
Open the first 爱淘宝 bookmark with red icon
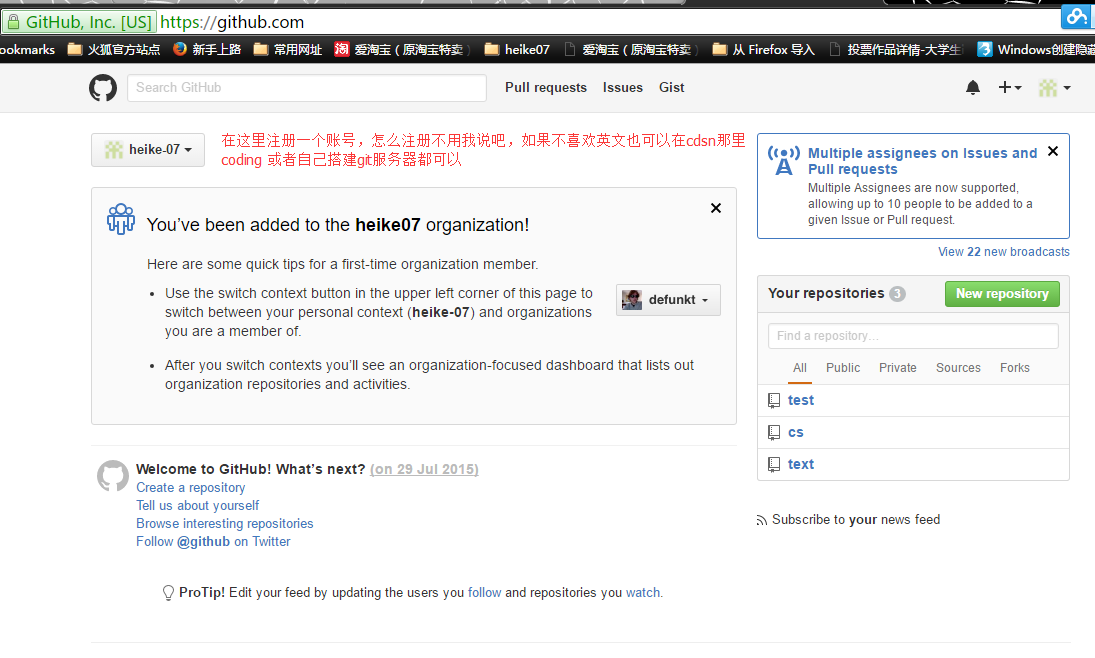click(x=402, y=50)
